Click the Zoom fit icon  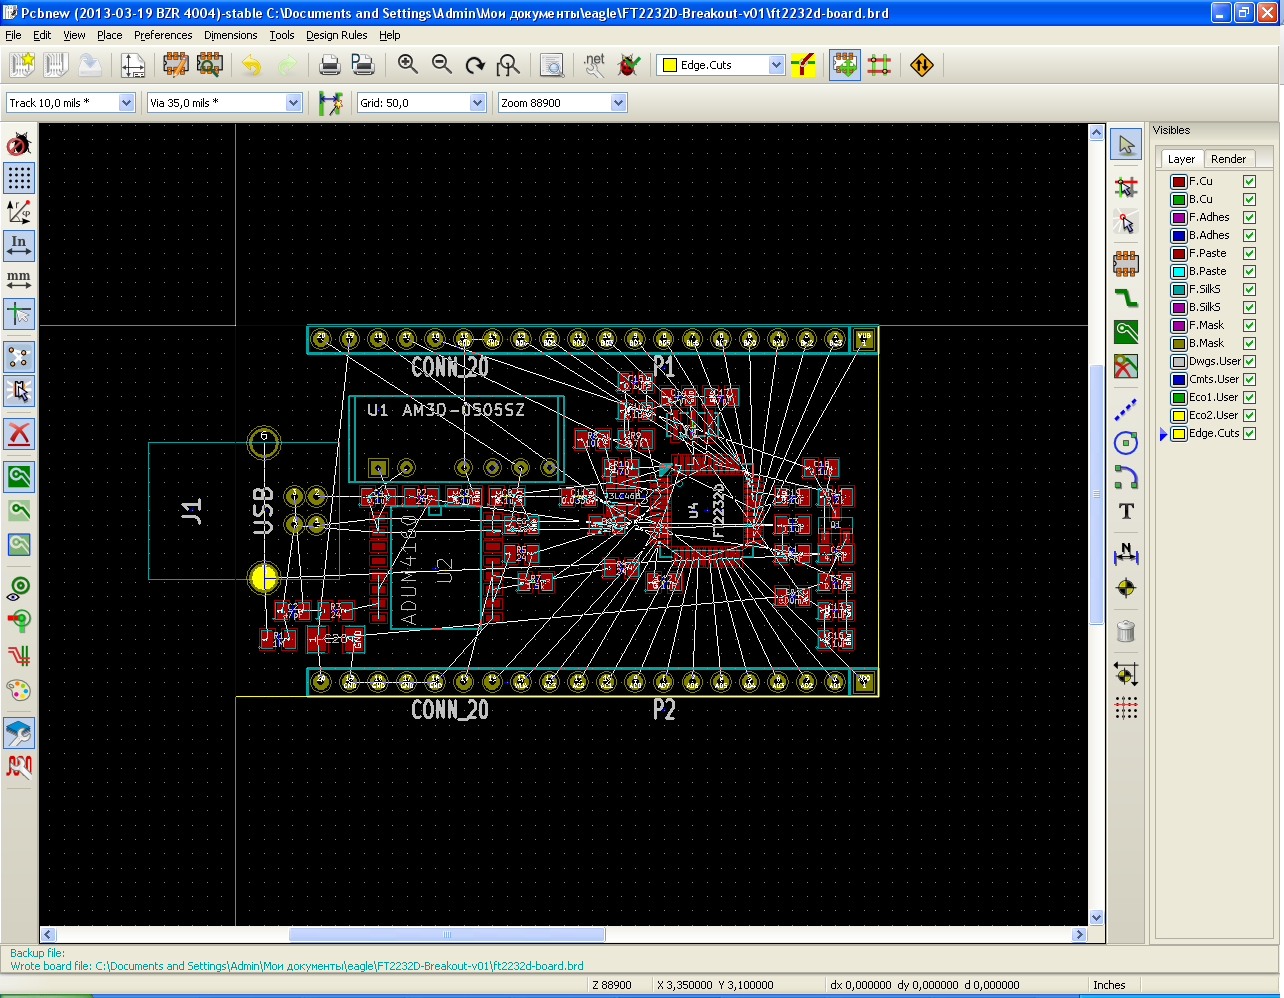509,65
